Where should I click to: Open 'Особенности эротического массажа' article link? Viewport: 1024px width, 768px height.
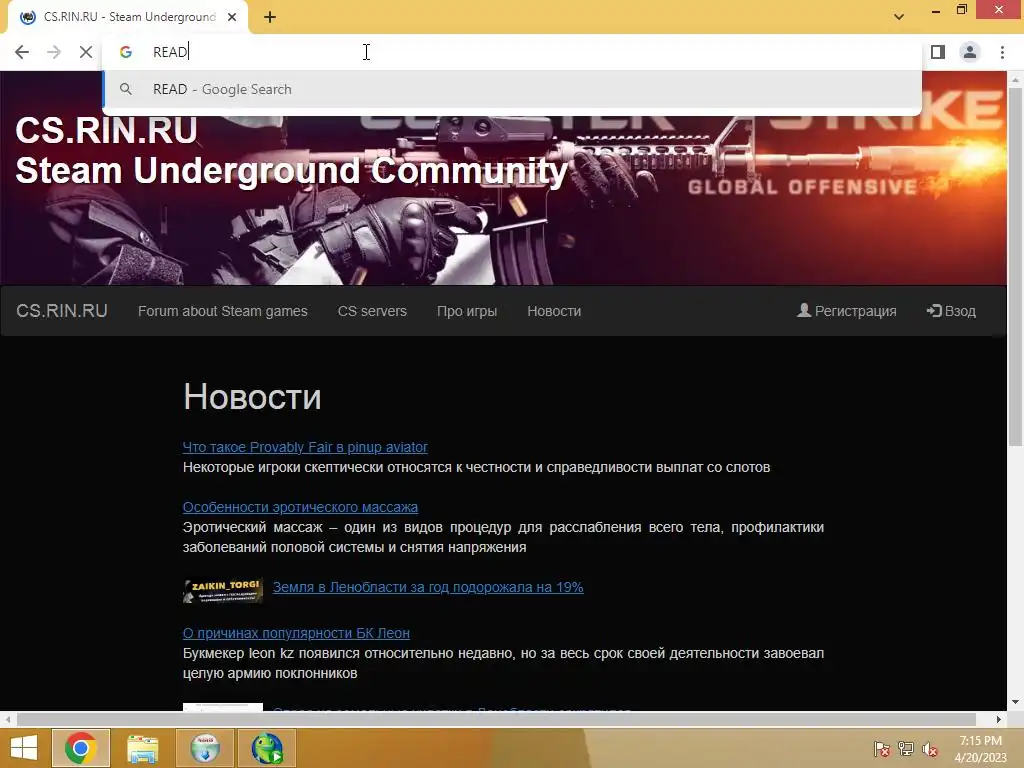pyautogui.click(x=300, y=507)
